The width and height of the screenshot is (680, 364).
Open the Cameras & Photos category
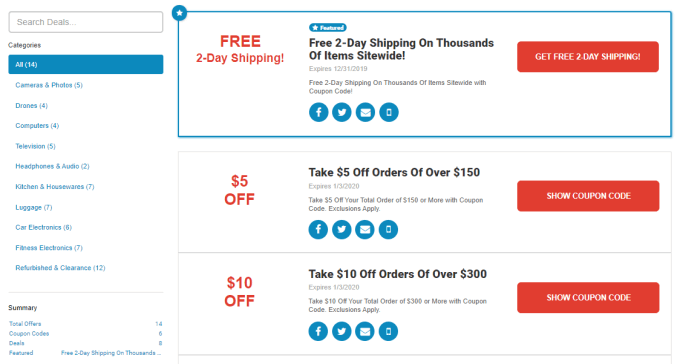(49, 85)
